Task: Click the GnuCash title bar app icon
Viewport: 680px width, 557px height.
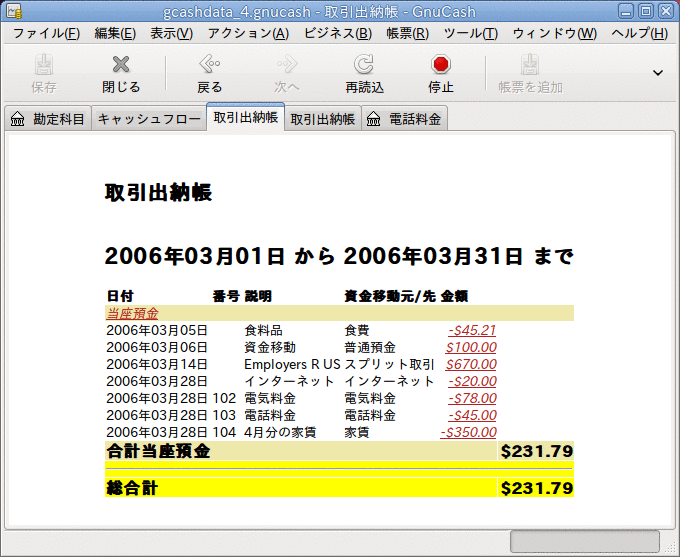Action: [x=14, y=11]
